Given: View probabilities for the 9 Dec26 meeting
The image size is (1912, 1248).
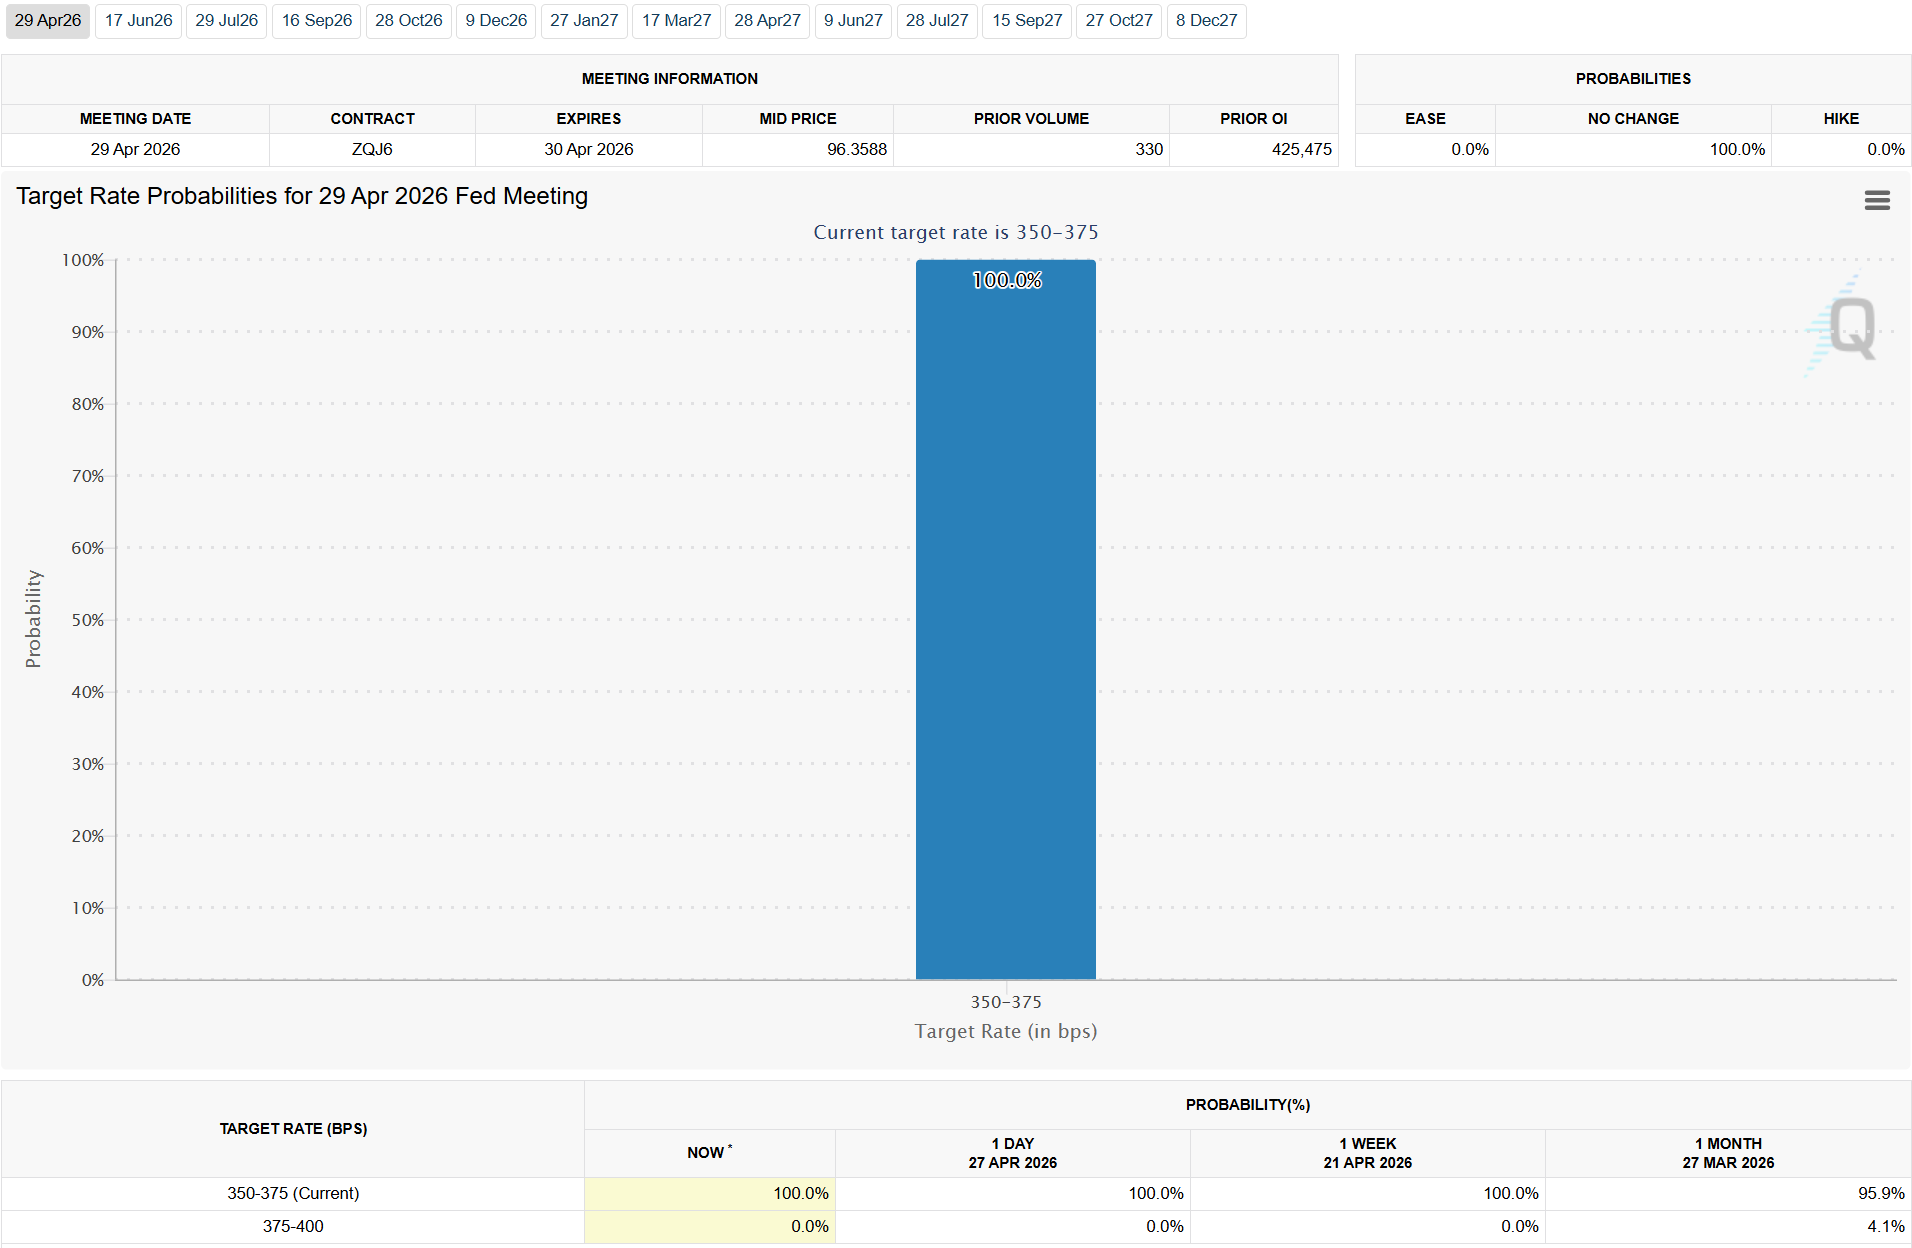Looking at the screenshot, I should (x=495, y=21).
